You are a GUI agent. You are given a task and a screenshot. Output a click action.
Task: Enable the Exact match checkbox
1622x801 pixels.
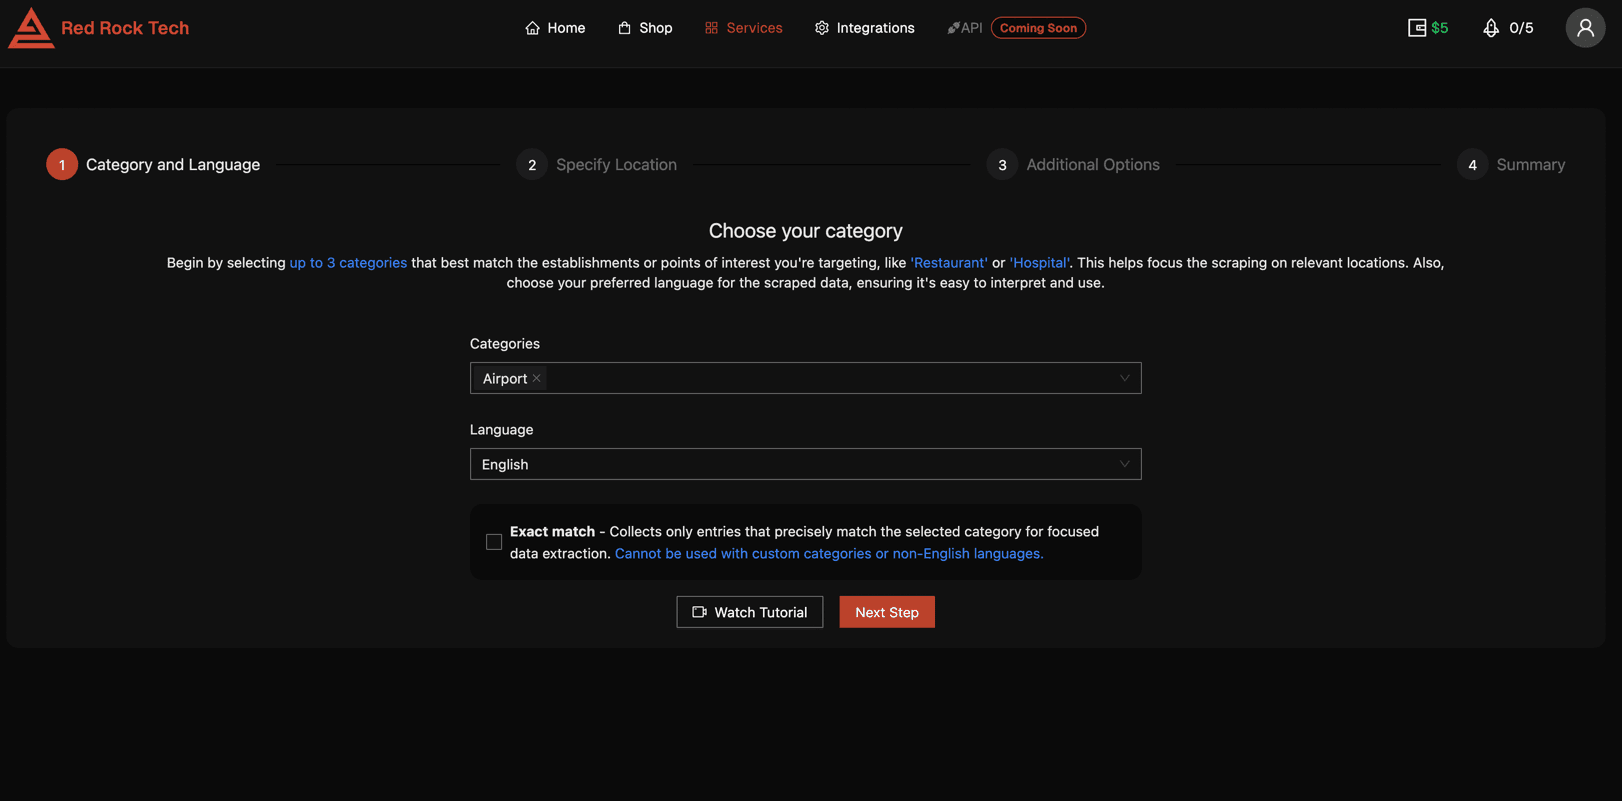494,542
